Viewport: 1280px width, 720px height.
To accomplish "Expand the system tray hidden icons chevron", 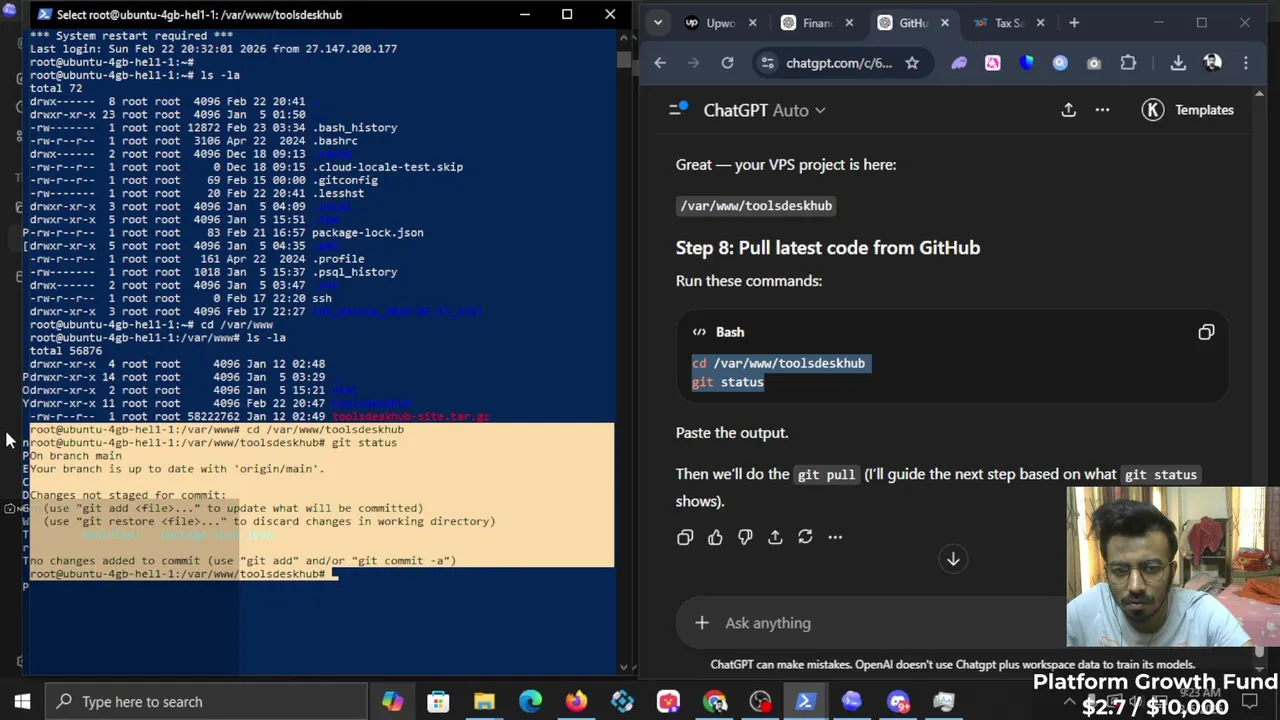I will pos(1069,704).
